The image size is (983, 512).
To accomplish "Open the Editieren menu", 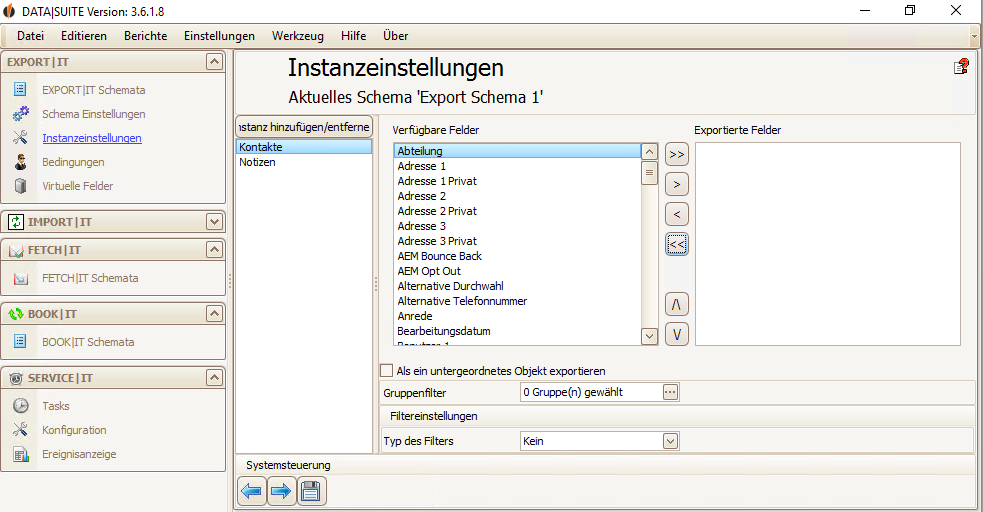I will tap(83, 36).
